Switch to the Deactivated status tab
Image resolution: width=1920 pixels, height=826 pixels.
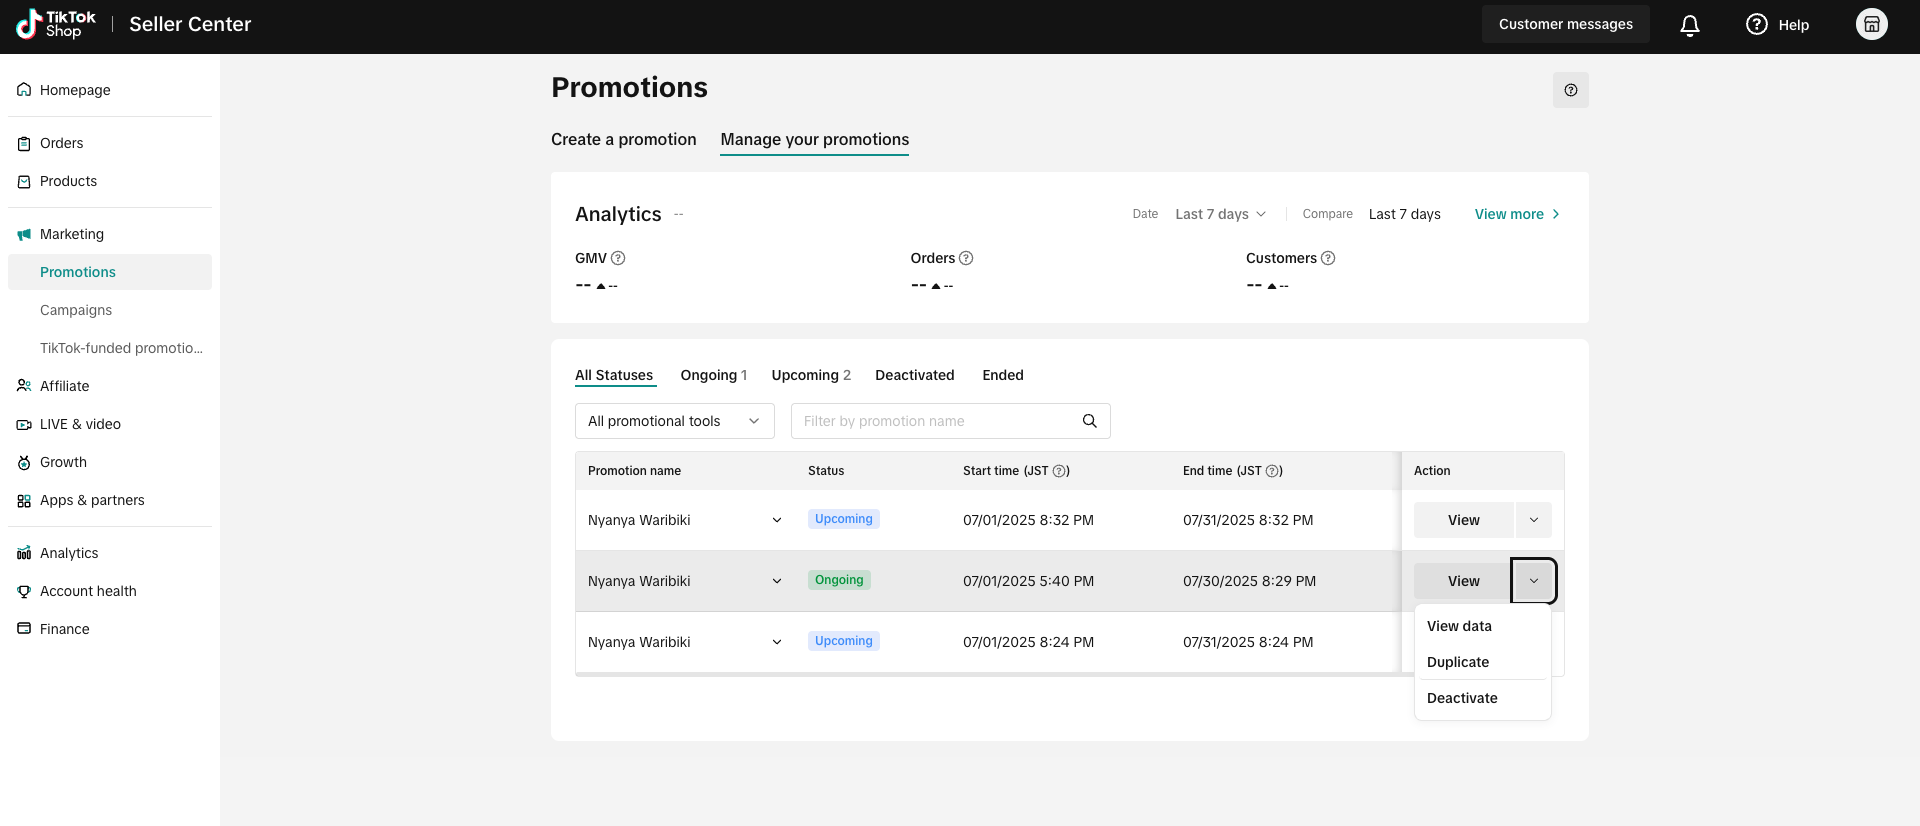point(915,375)
